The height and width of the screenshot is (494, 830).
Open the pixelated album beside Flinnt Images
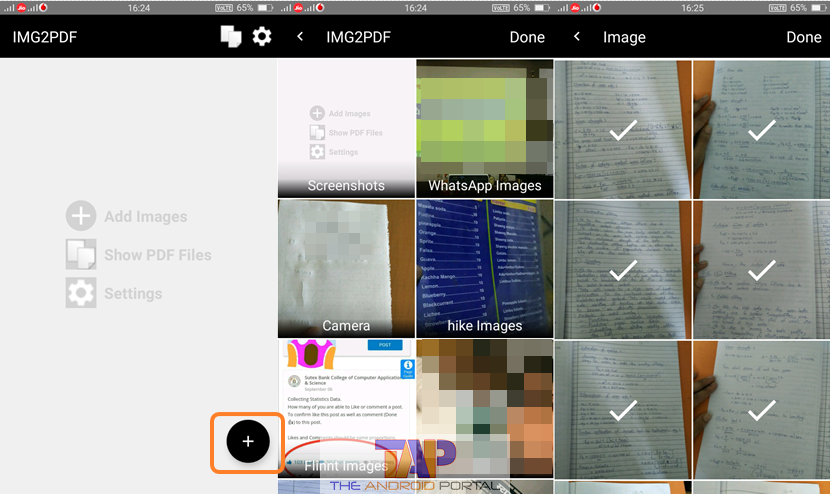click(x=485, y=408)
